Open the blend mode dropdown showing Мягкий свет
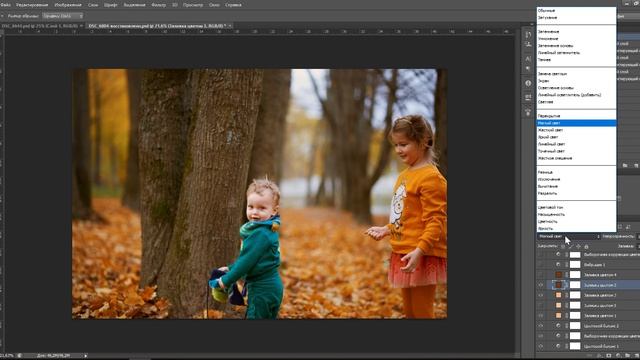The height and width of the screenshot is (360, 640). 569,236
